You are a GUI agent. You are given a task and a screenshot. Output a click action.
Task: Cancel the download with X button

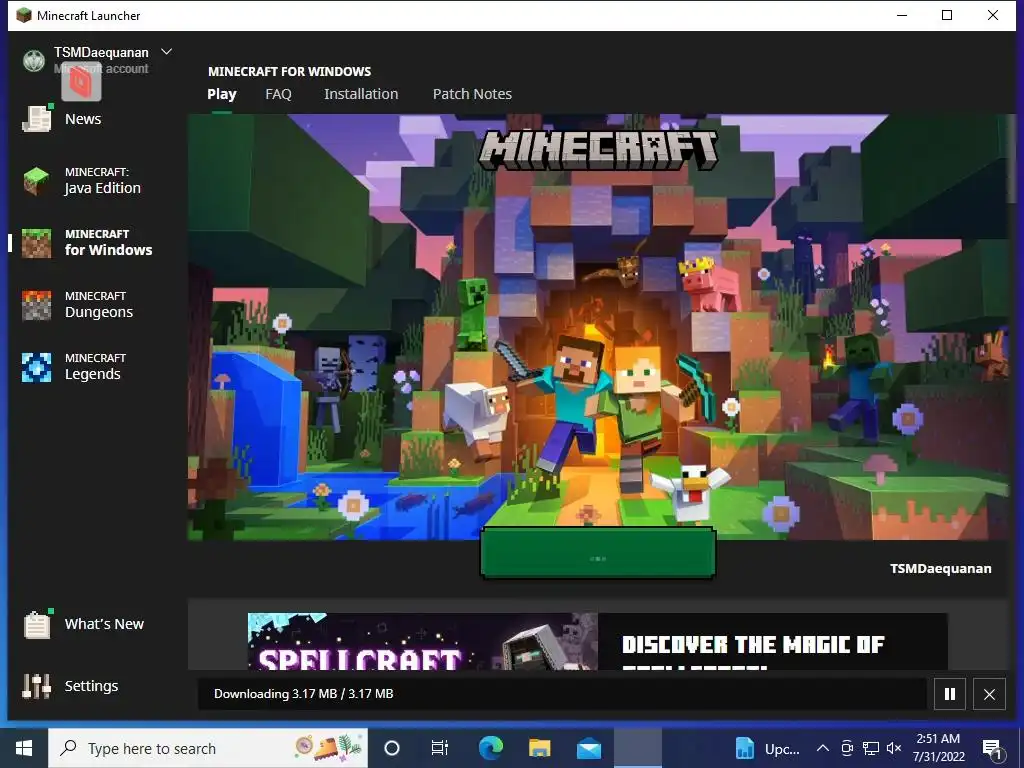point(989,694)
